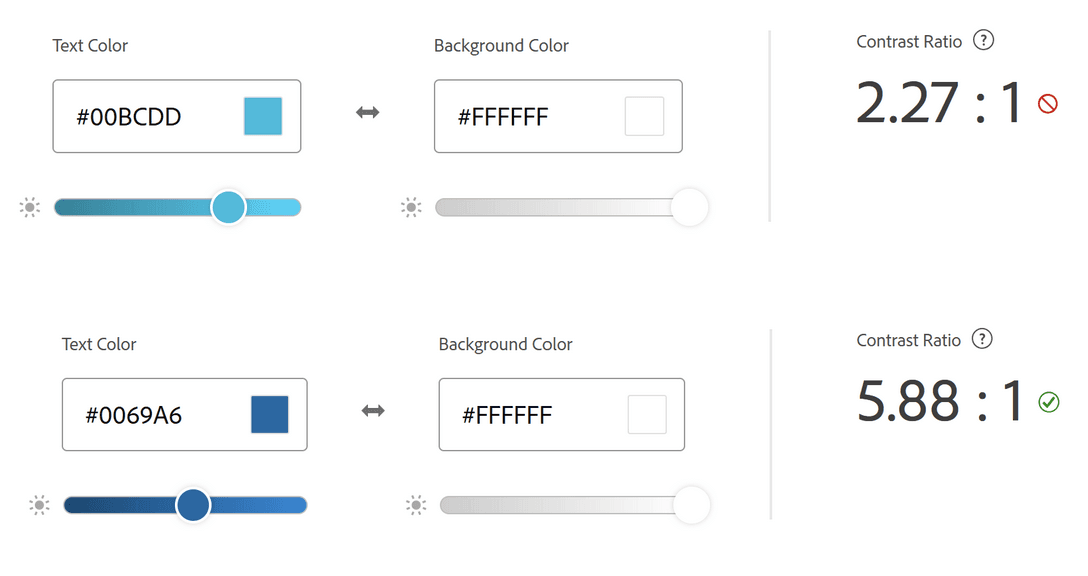Click the brightness icon beside the #0069A6 slider
The width and height of the screenshot is (1088, 576).
[x=38, y=505]
